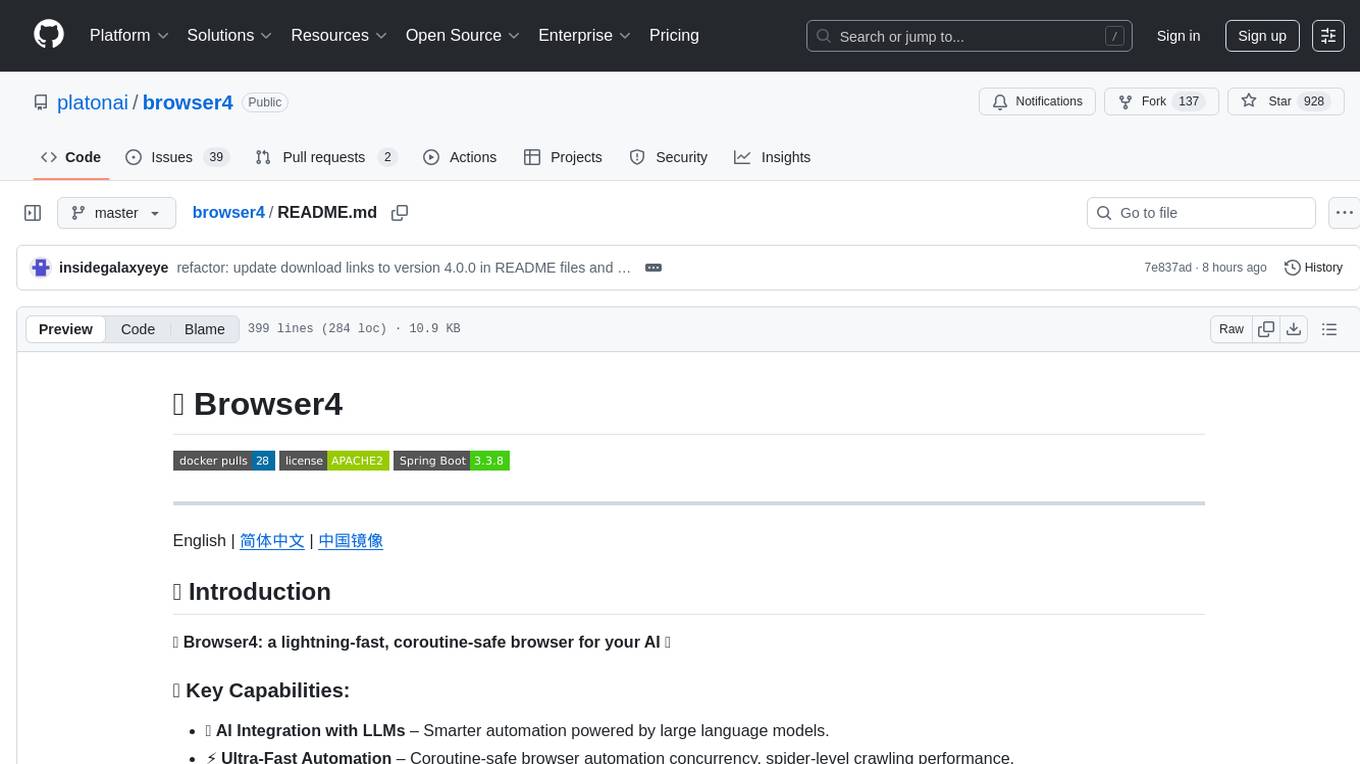
Task: Focus the Go to file input
Action: click(x=1201, y=213)
